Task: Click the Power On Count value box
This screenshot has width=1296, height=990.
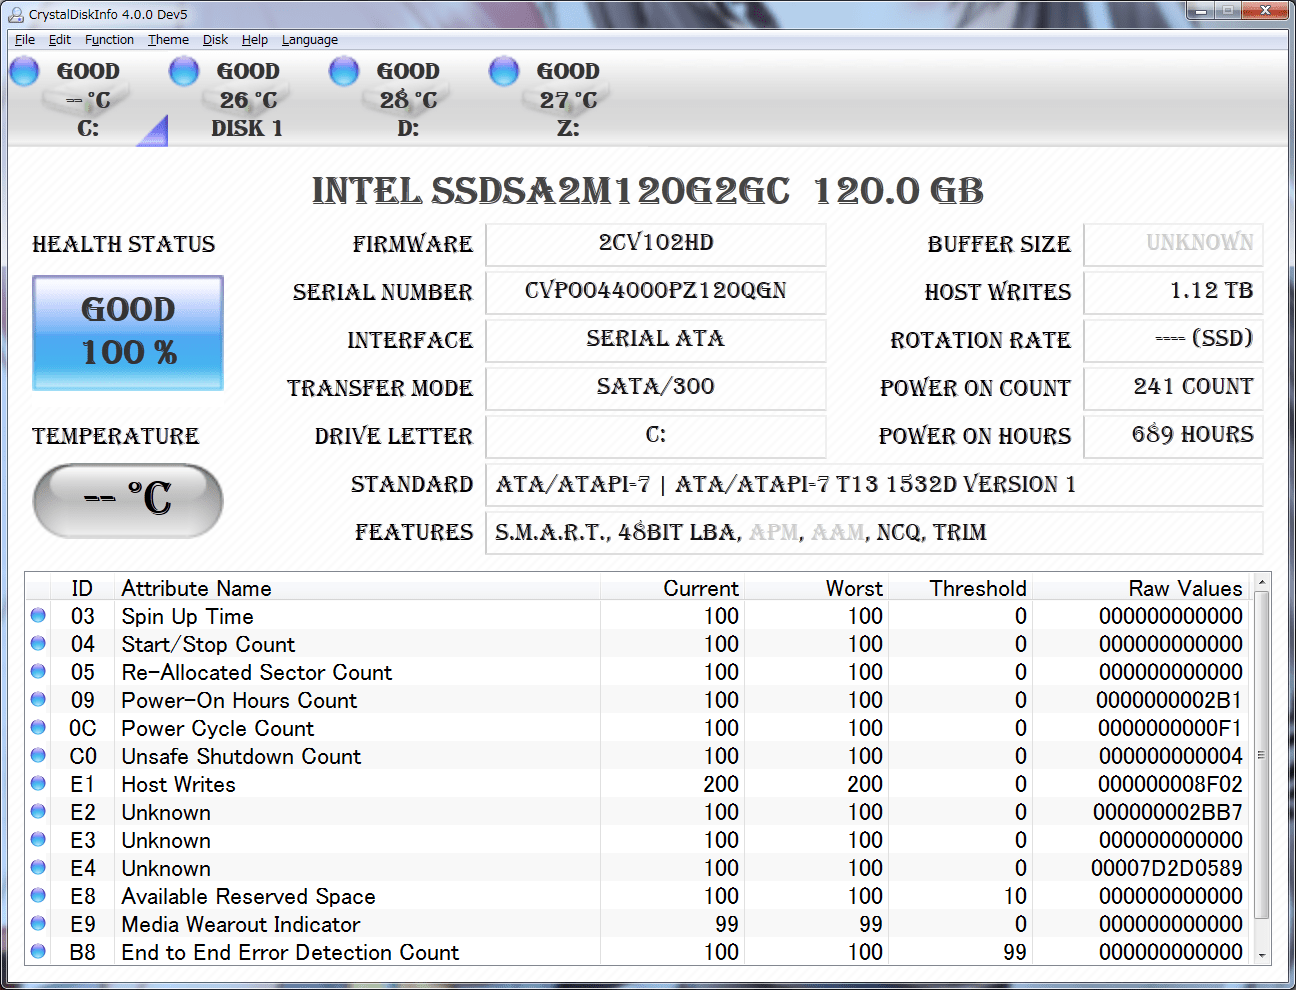Action: pos(1173,388)
